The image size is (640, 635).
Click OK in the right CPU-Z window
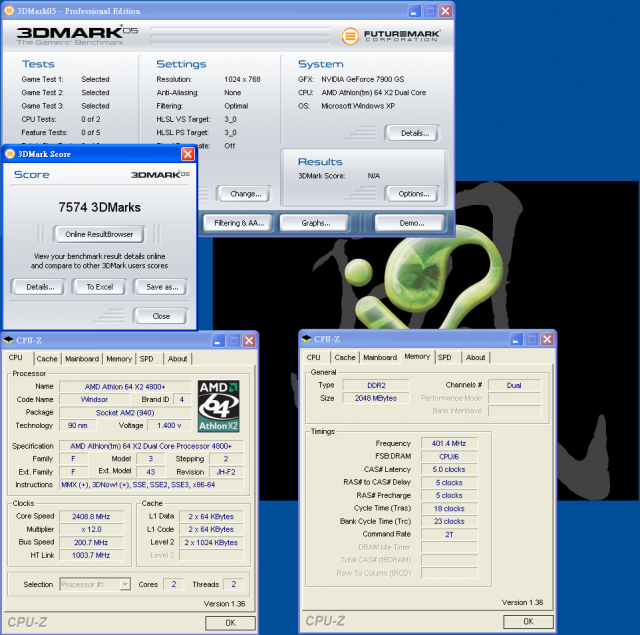coord(528,621)
